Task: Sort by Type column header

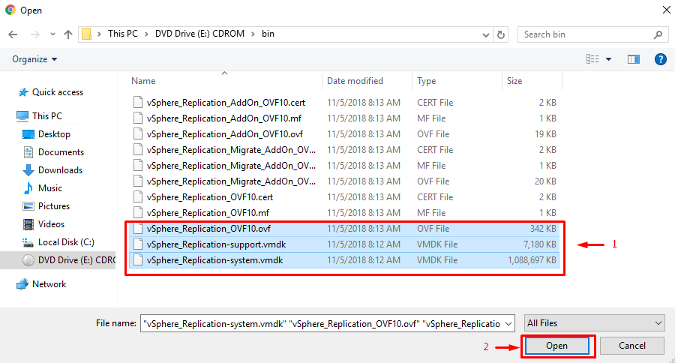Action: tap(426, 81)
